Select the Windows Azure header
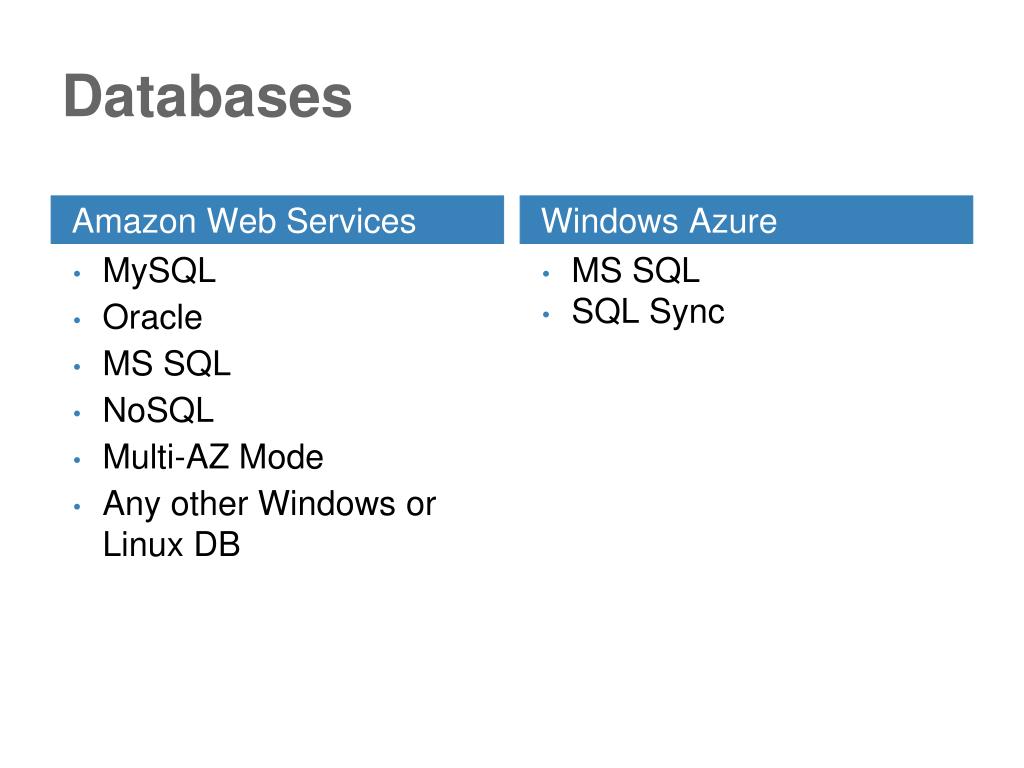This screenshot has width=1024, height=768. click(746, 219)
